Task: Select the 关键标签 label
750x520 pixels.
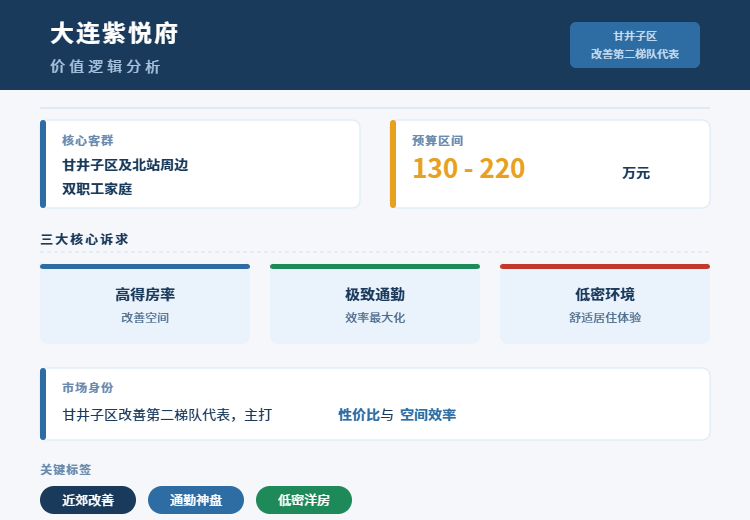Action: (66, 470)
